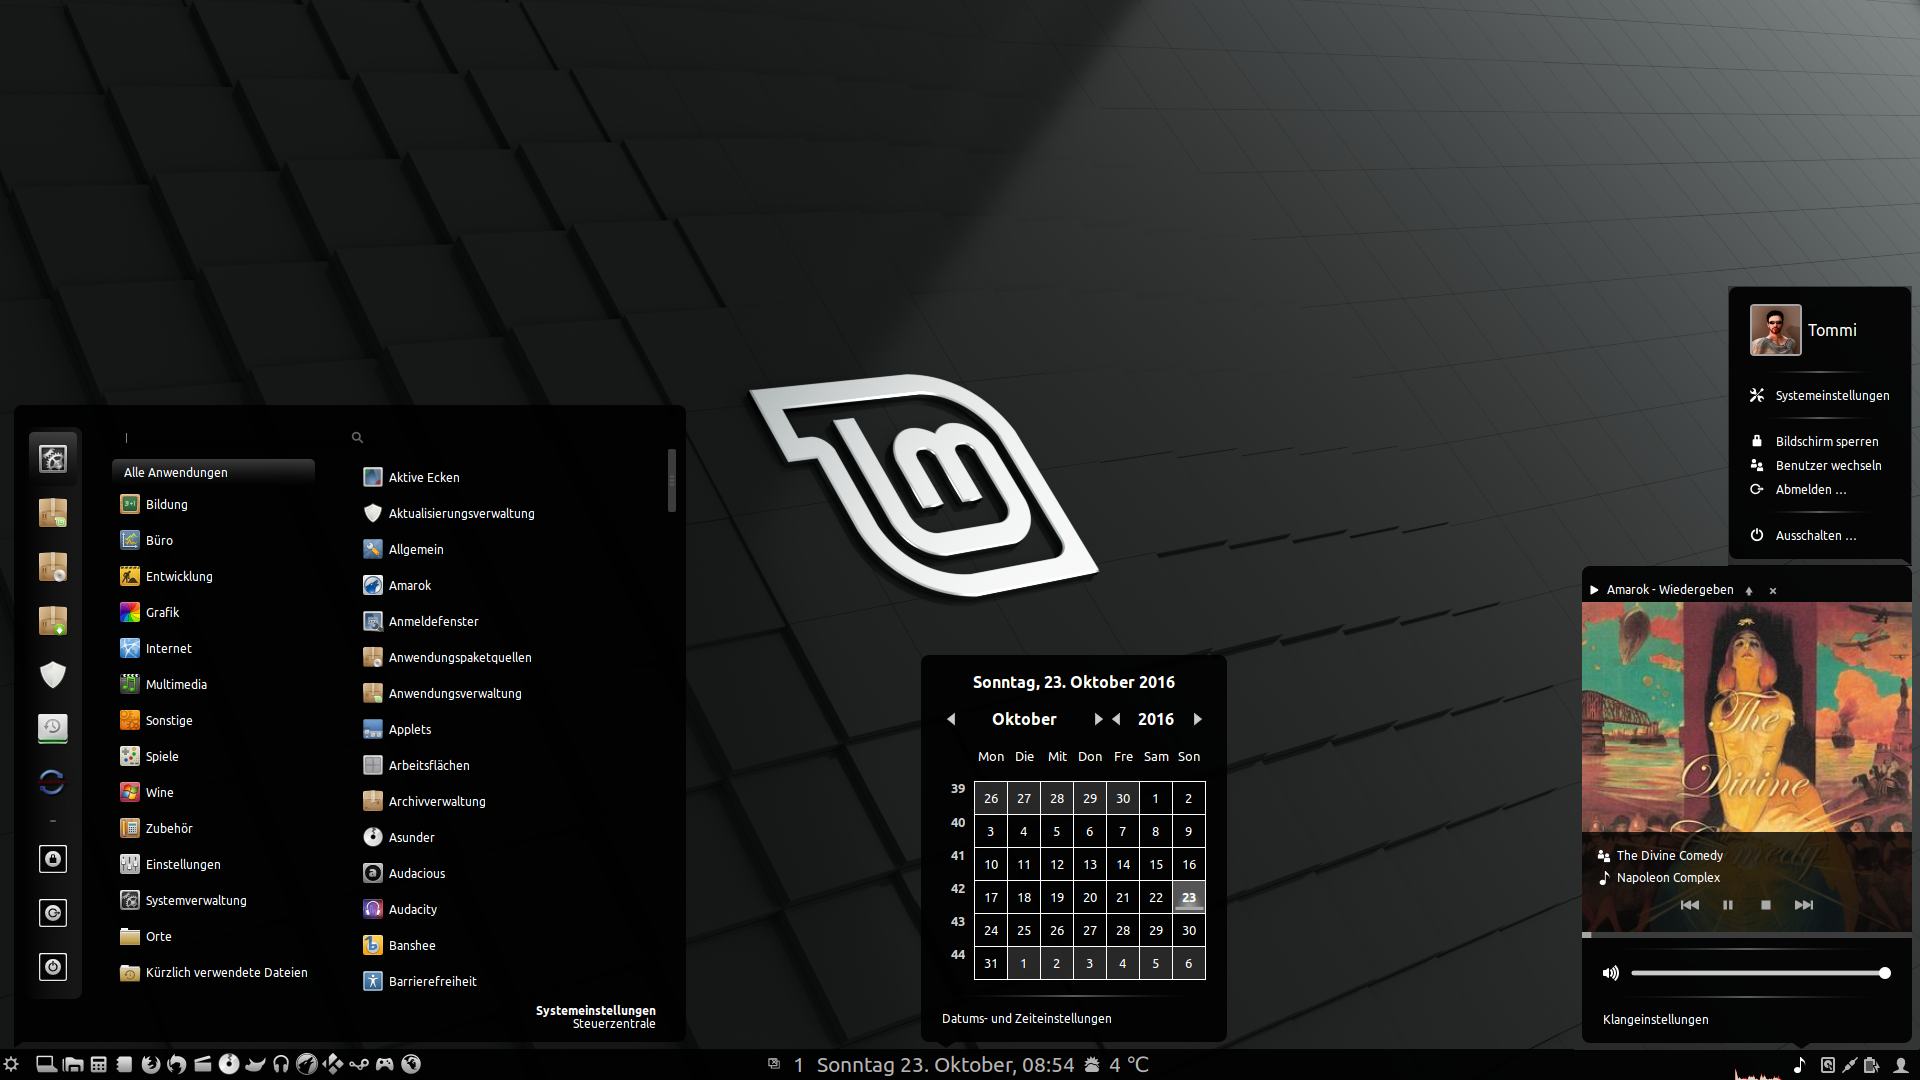Click the track progress bar under album art
Image resolution: width=1920 pixels, height=1080 pixels.
pos(1747,935)
